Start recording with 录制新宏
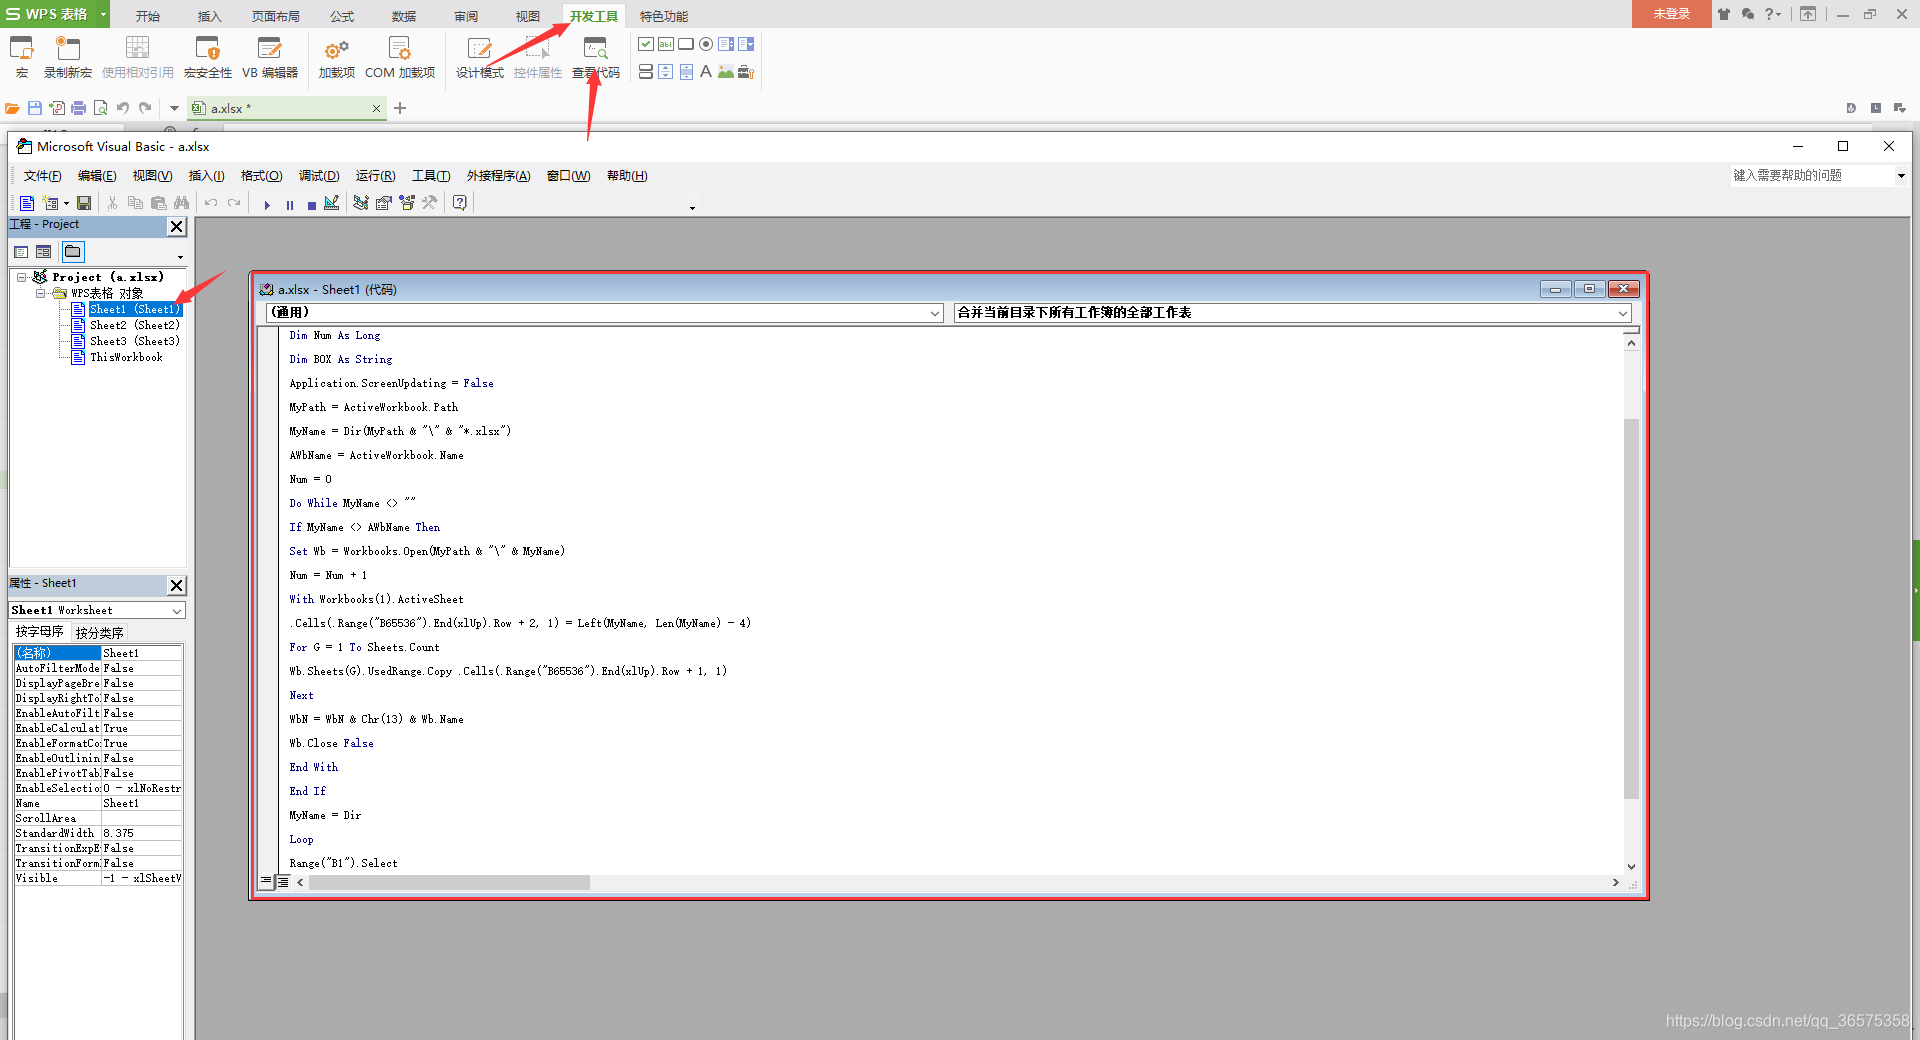The height and width of the screenshot is (1040, 1920). (67, 57)
